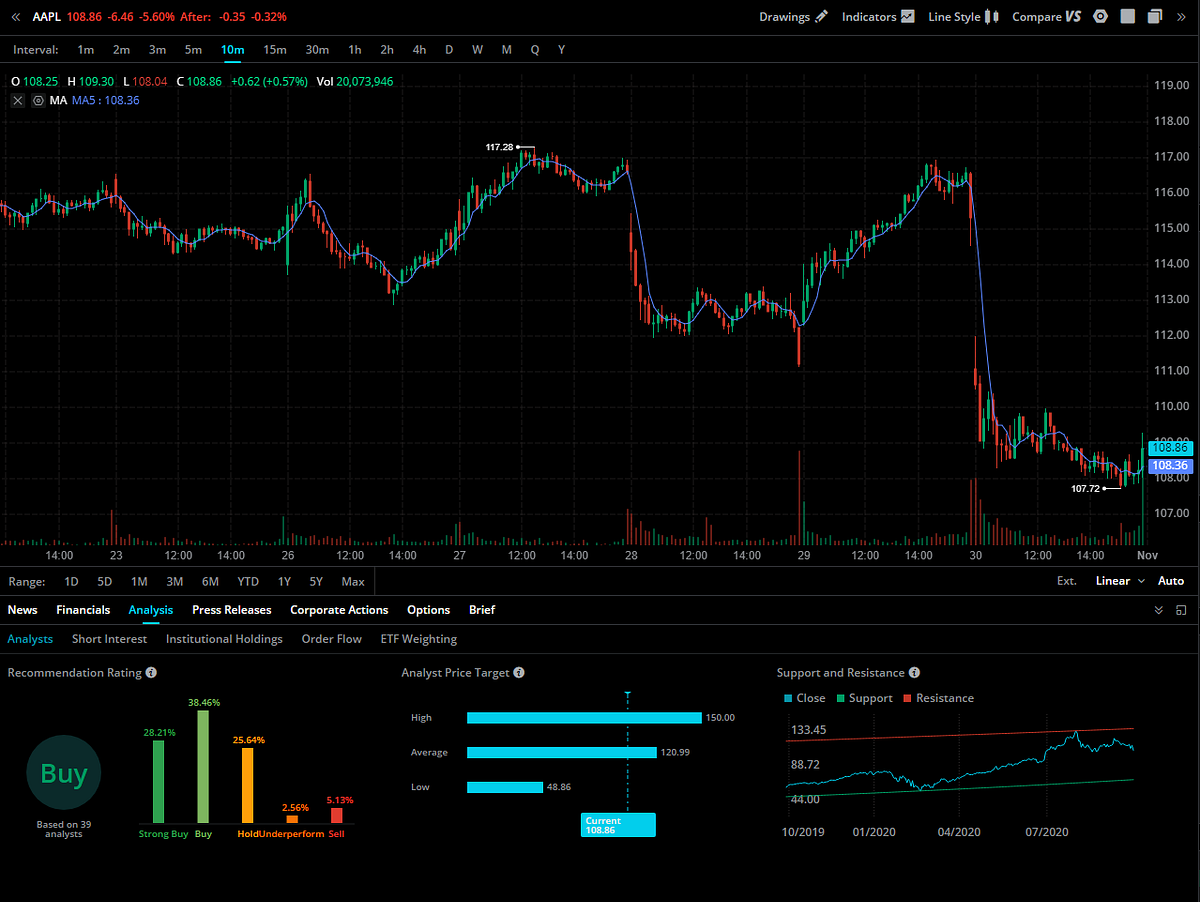Set interval to D (daily)

pyautogui.click(x=449, y=49)
